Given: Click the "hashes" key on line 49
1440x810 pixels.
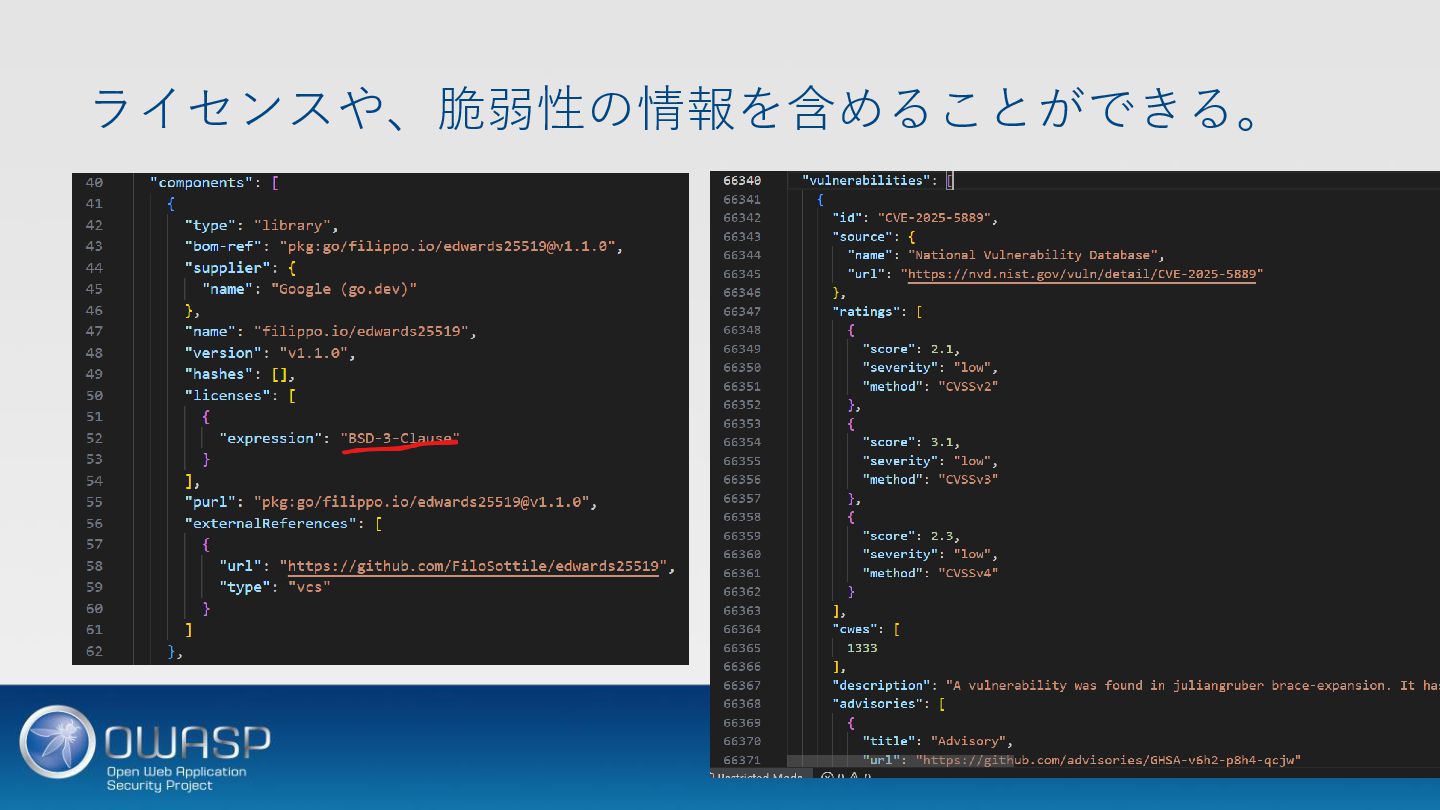Looking at the screenshot, I should [220, 374].
